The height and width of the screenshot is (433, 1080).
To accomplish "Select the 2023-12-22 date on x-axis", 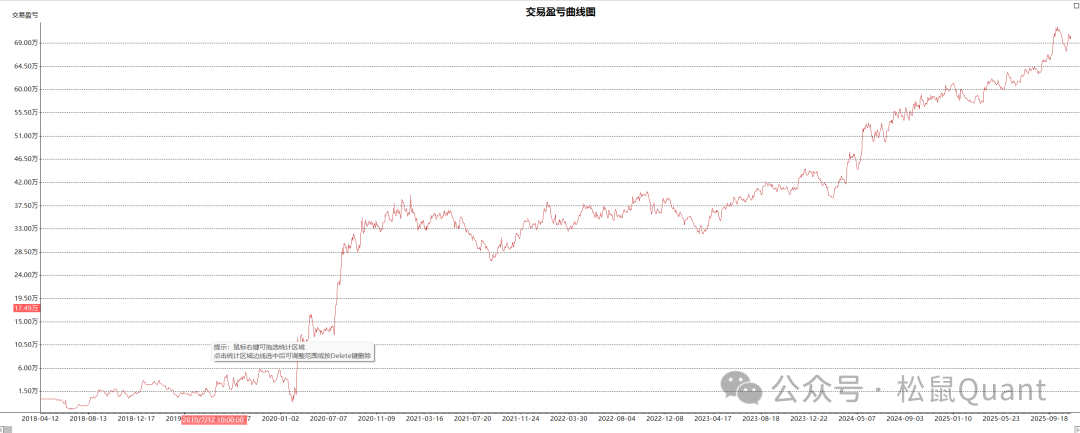I will pos(809,419).
